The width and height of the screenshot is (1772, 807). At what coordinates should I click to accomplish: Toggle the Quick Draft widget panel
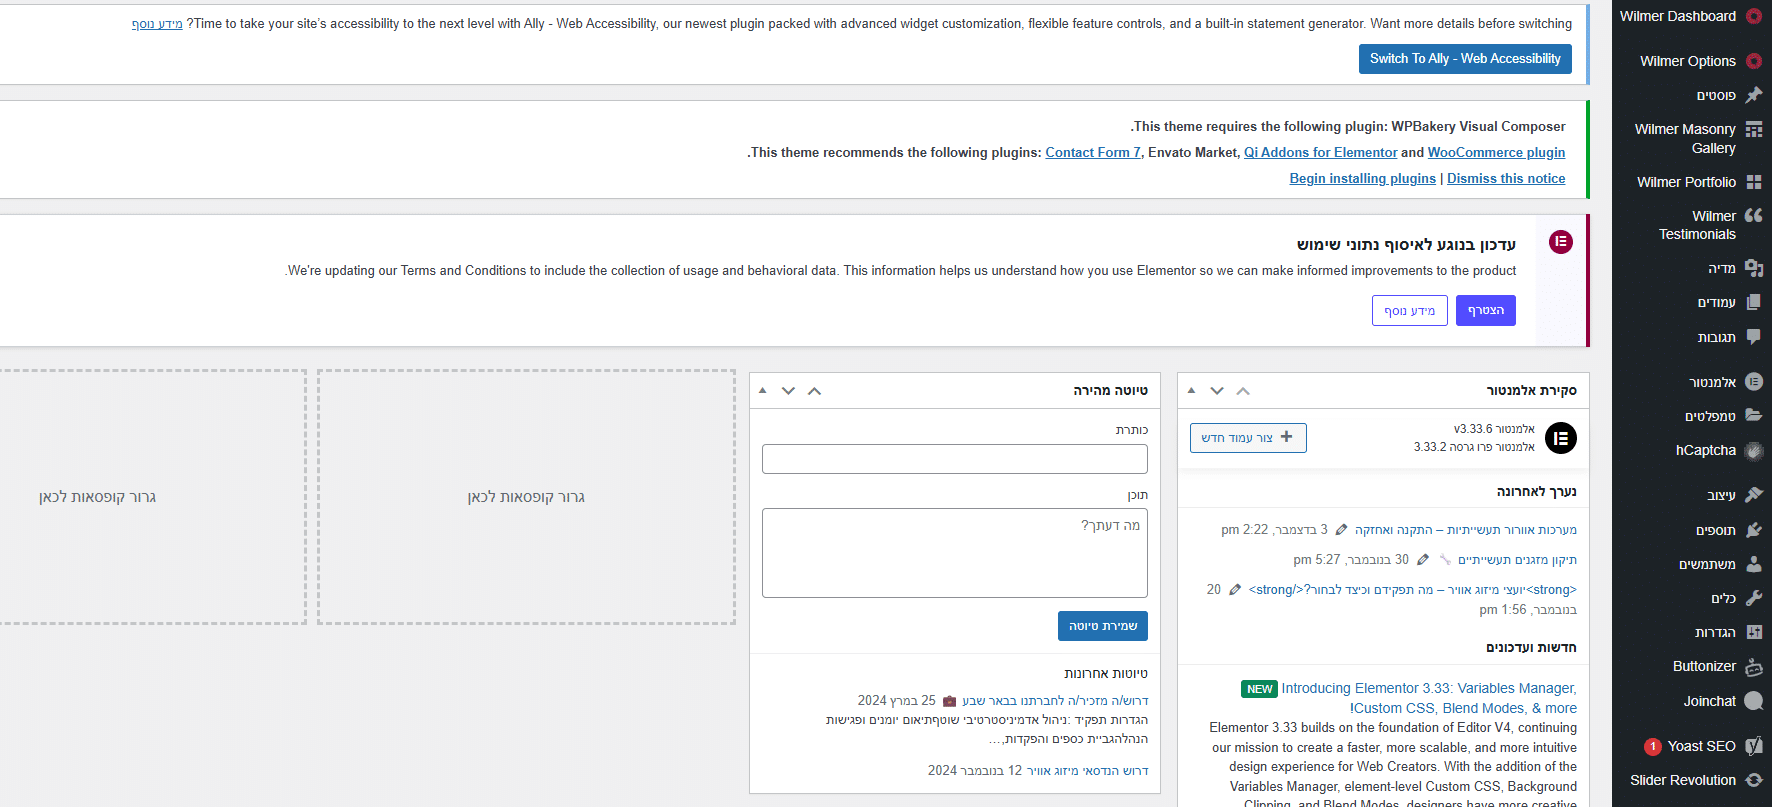[x=762, y=391]
